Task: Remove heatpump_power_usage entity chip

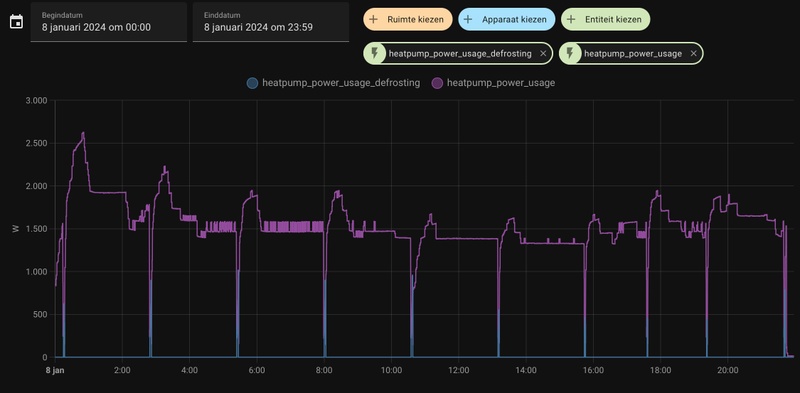Action: point(693,53)
